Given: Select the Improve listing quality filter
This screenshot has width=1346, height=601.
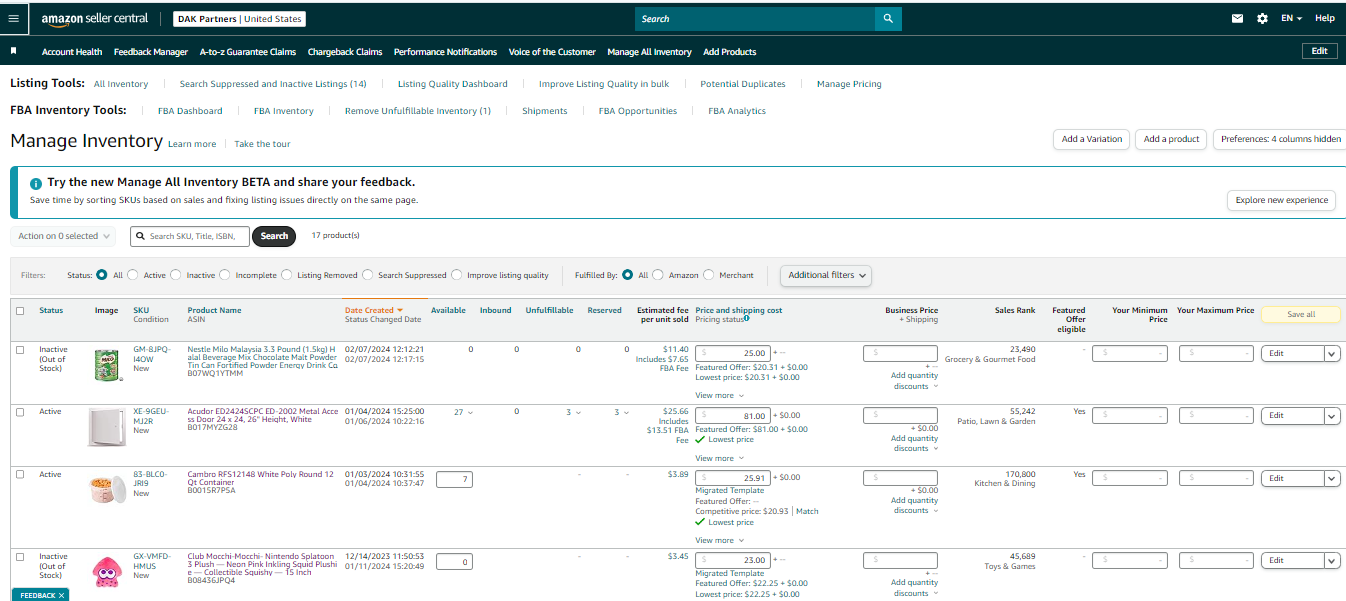Looking at the screenshot, I should (457, 275).
